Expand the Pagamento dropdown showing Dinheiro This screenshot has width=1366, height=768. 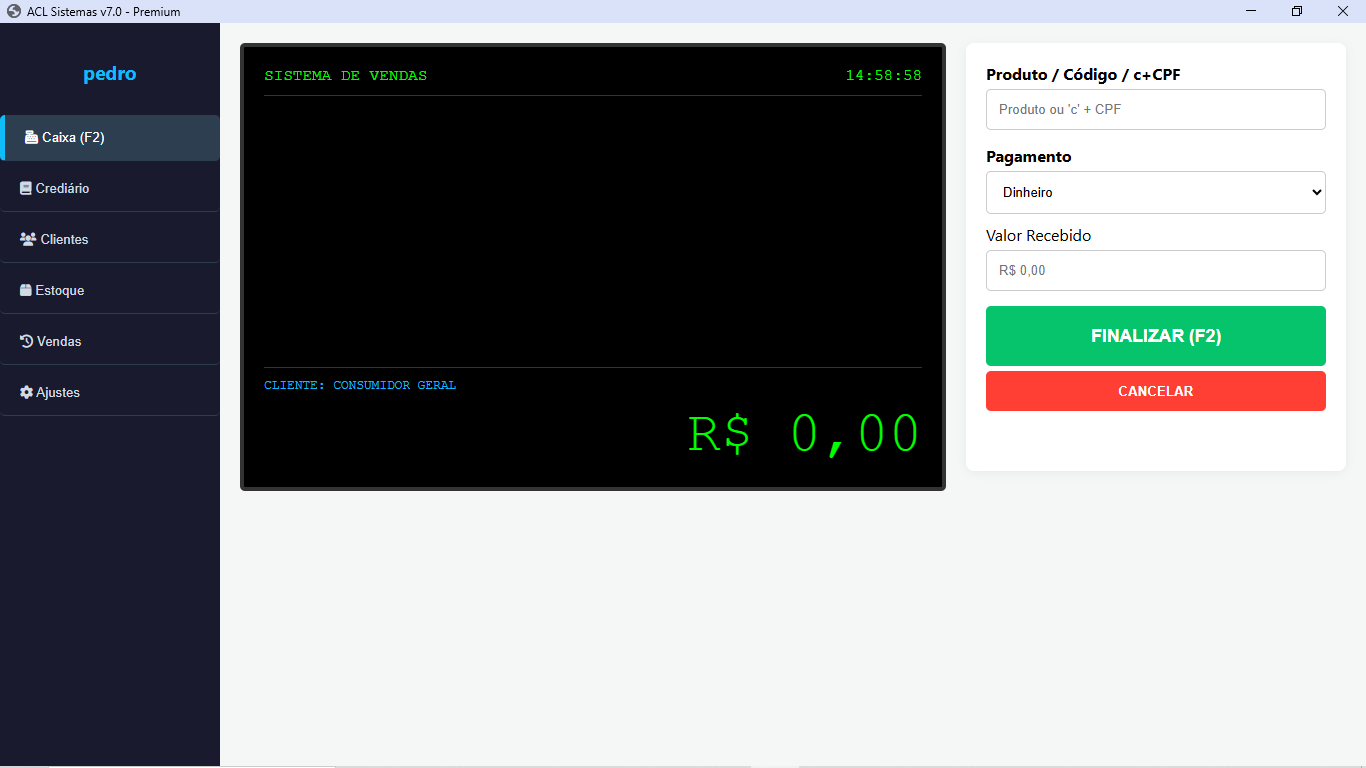pos(1156,192)
